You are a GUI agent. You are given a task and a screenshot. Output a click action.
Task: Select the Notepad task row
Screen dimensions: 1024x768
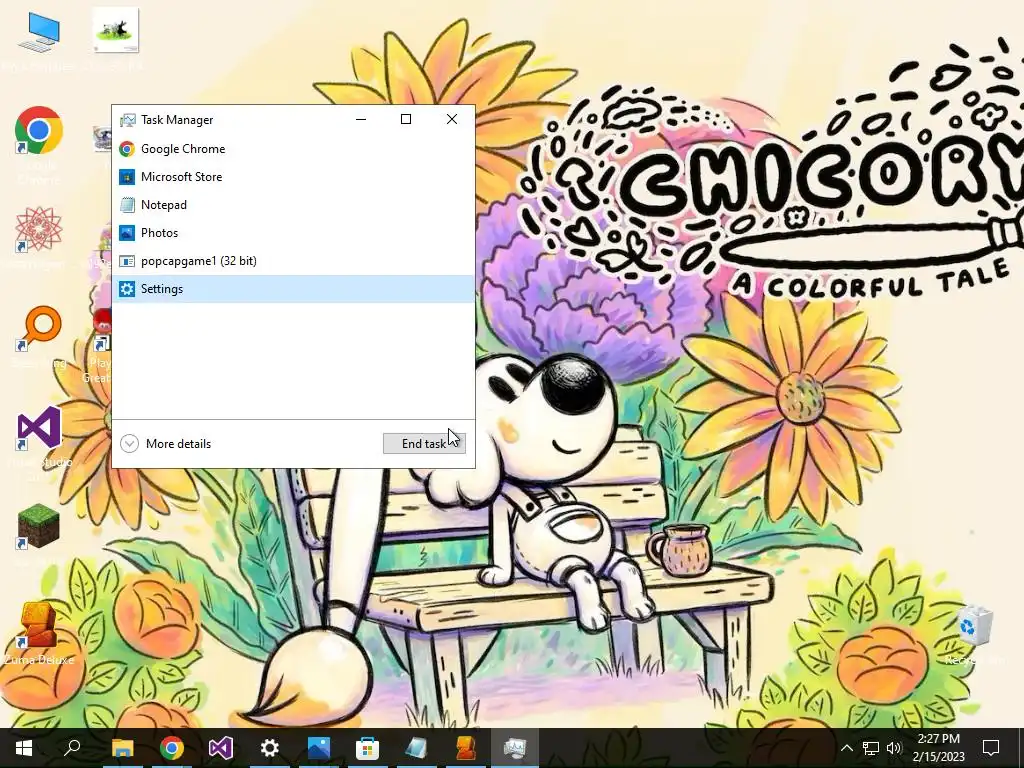[293, 205]
